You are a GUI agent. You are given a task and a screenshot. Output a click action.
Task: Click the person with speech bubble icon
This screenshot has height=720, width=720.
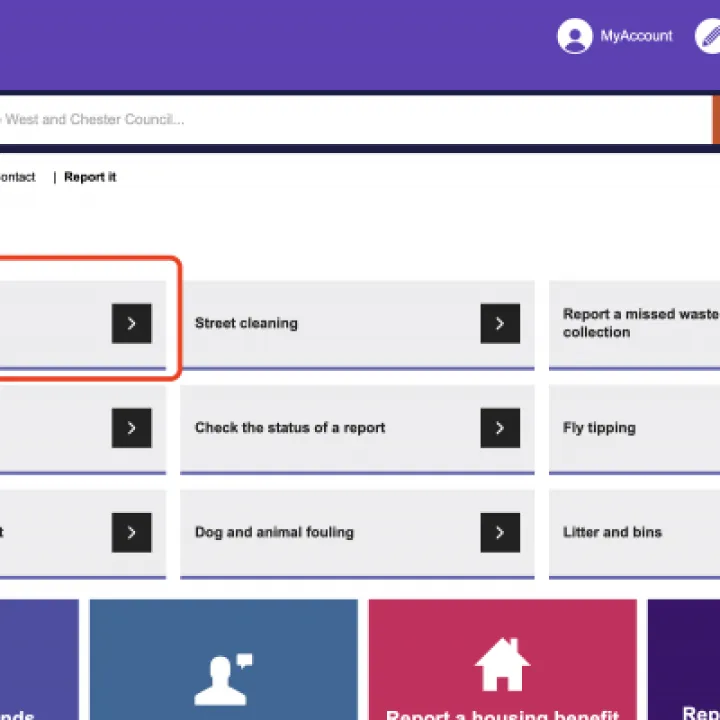(223, 679)
